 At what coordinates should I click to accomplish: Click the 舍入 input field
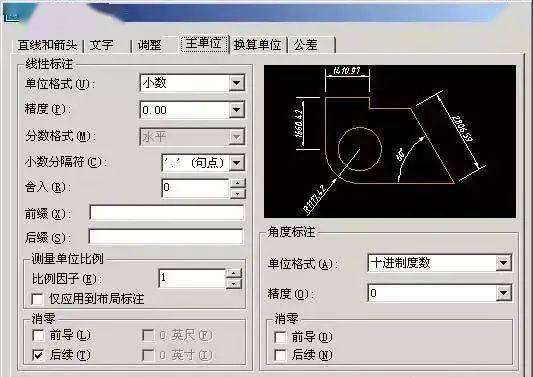coord(195,188)
